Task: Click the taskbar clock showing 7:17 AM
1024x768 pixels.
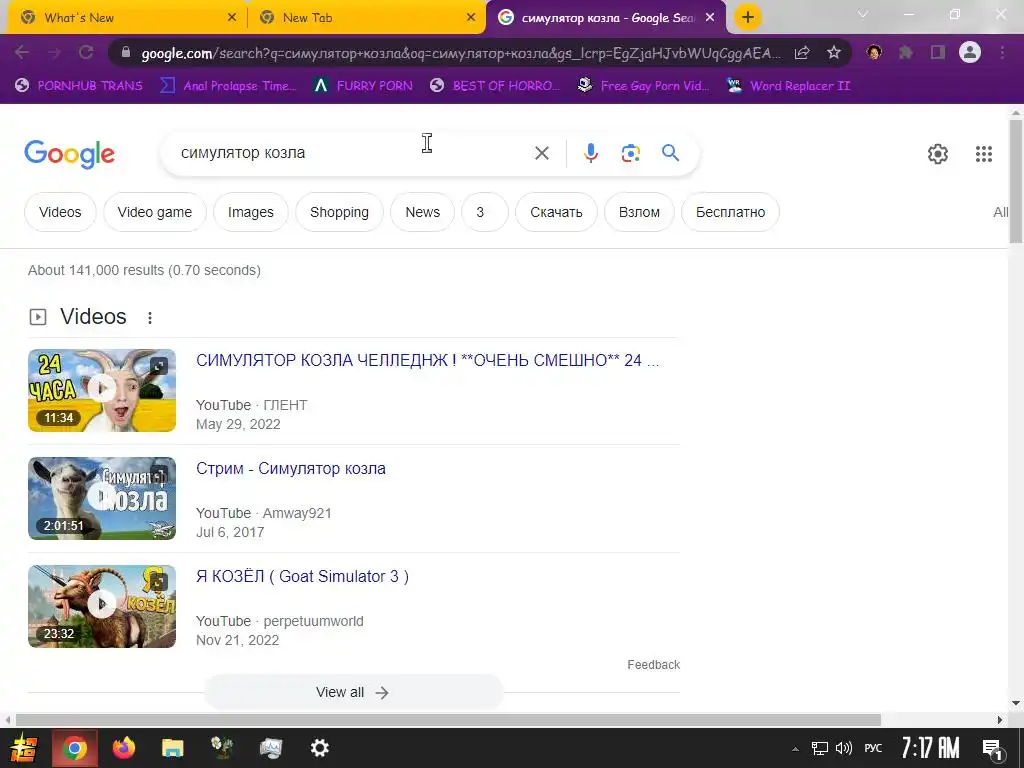Action: click(x=930, y=748)
